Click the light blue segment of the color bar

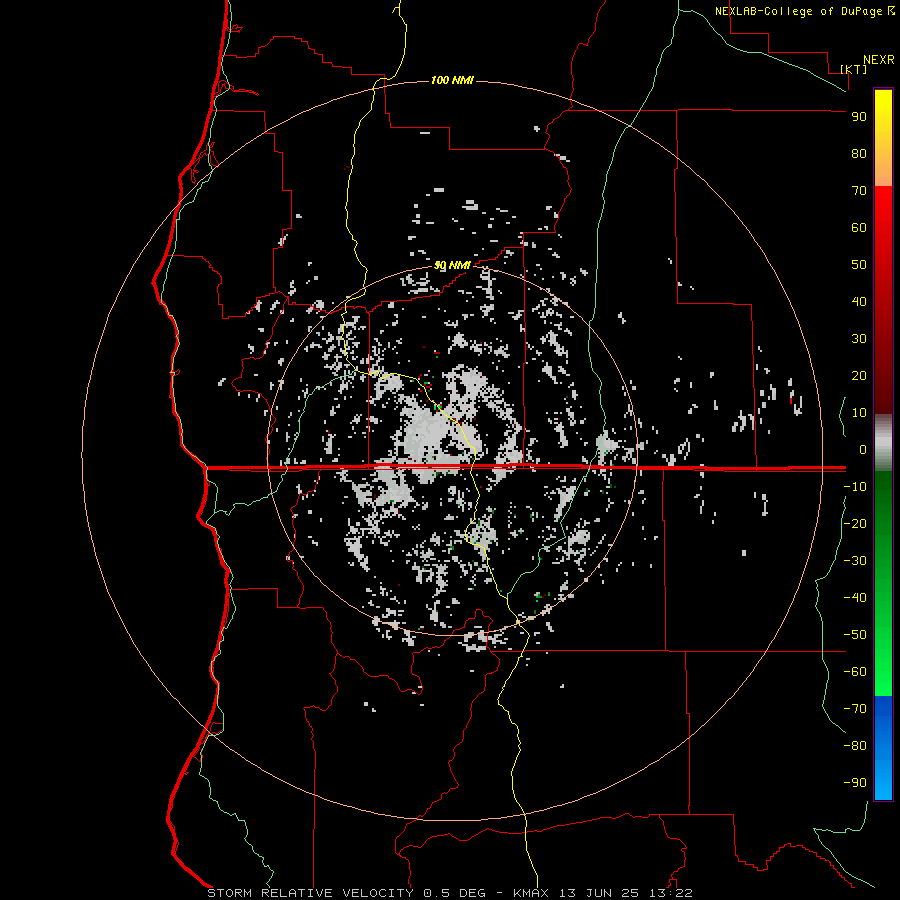coord(883,781)
